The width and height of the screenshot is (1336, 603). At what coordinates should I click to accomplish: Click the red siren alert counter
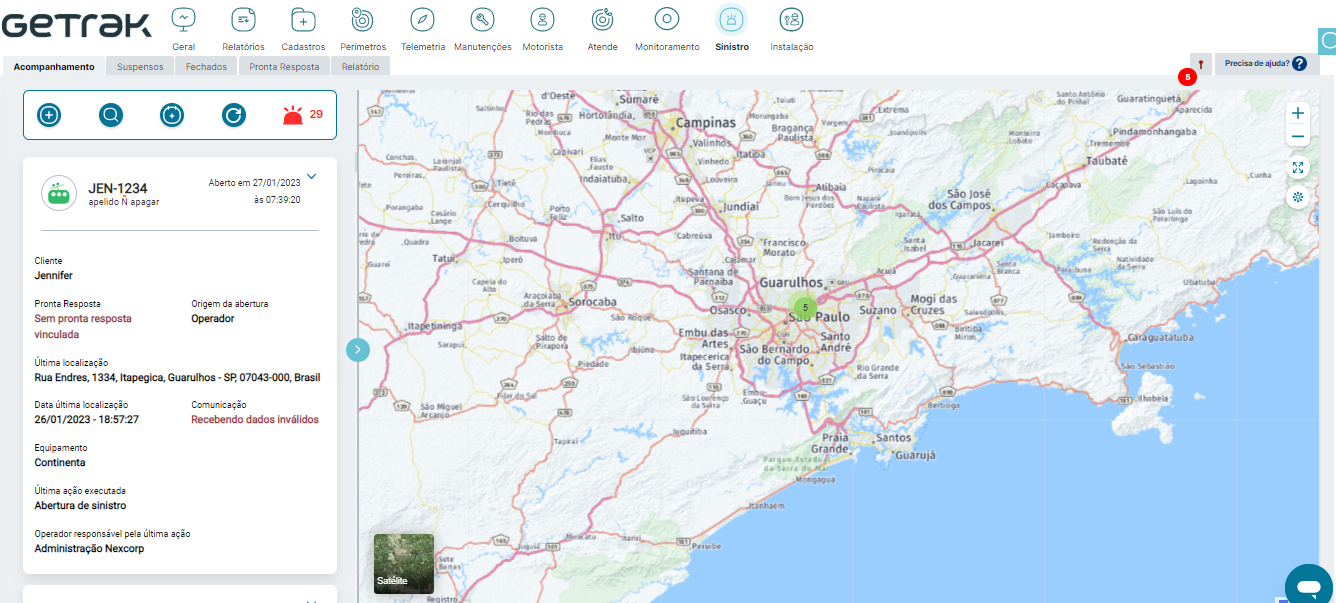click(303, 115)
